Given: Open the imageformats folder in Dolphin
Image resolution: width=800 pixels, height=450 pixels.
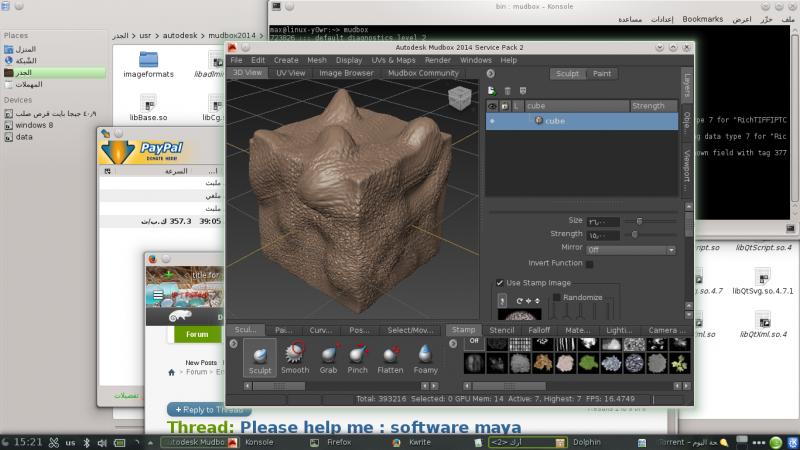Looking at the screenshot, I should point(148,64).
